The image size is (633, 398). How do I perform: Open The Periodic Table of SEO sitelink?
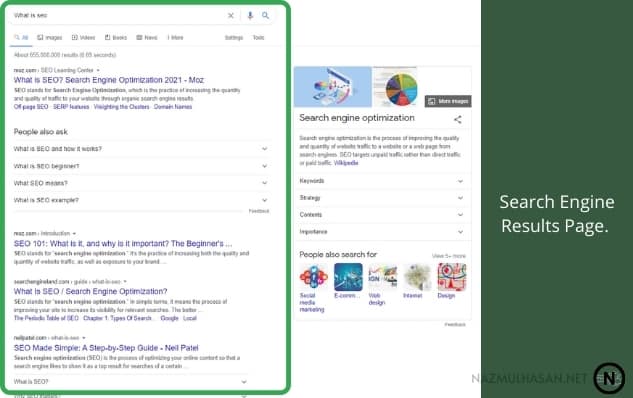tap(46, 318)
